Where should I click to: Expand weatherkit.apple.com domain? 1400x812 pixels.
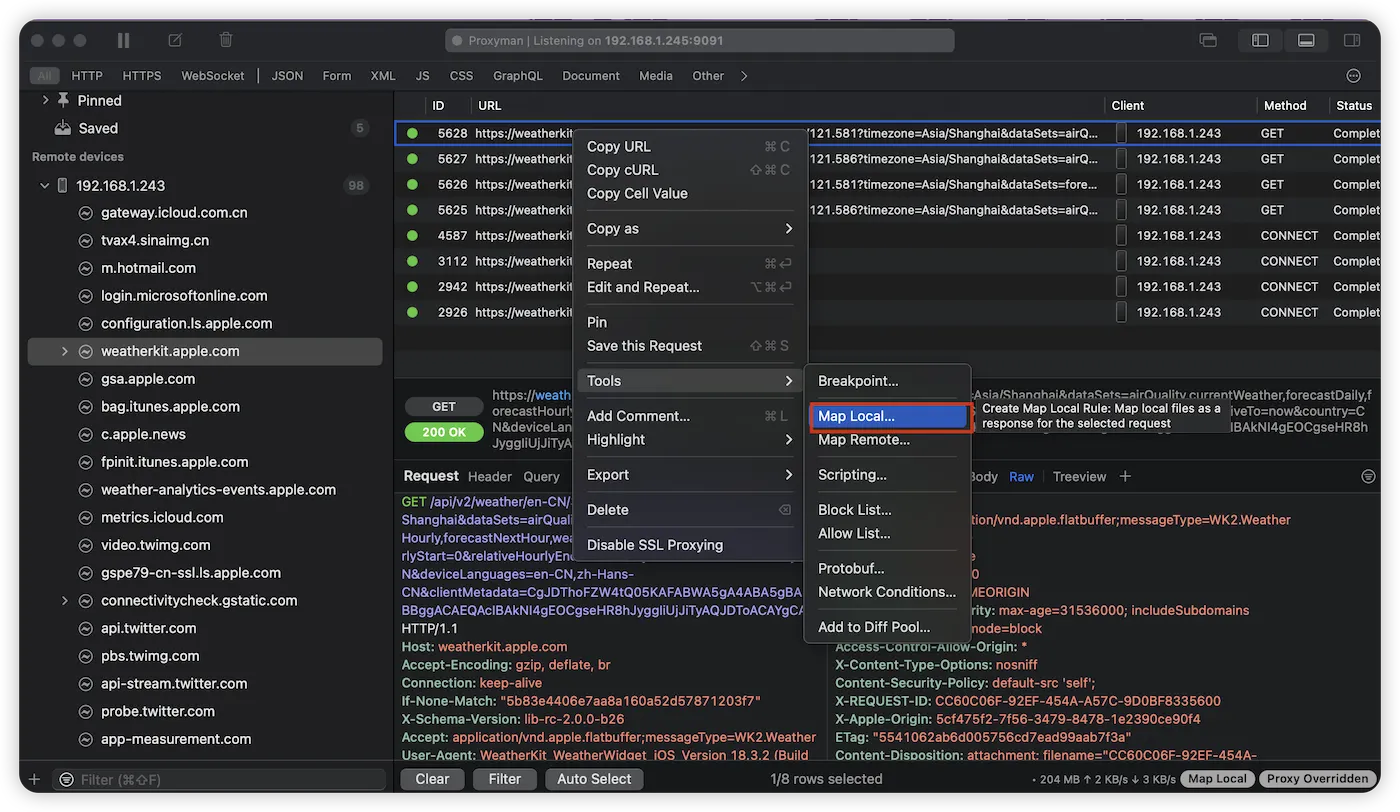click(x=64, y=351)
